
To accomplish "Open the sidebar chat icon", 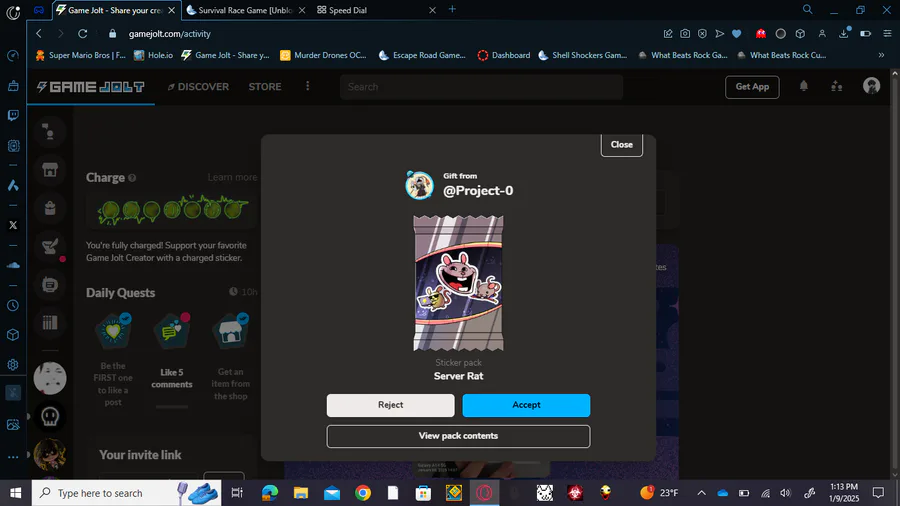I will [50, 285].
